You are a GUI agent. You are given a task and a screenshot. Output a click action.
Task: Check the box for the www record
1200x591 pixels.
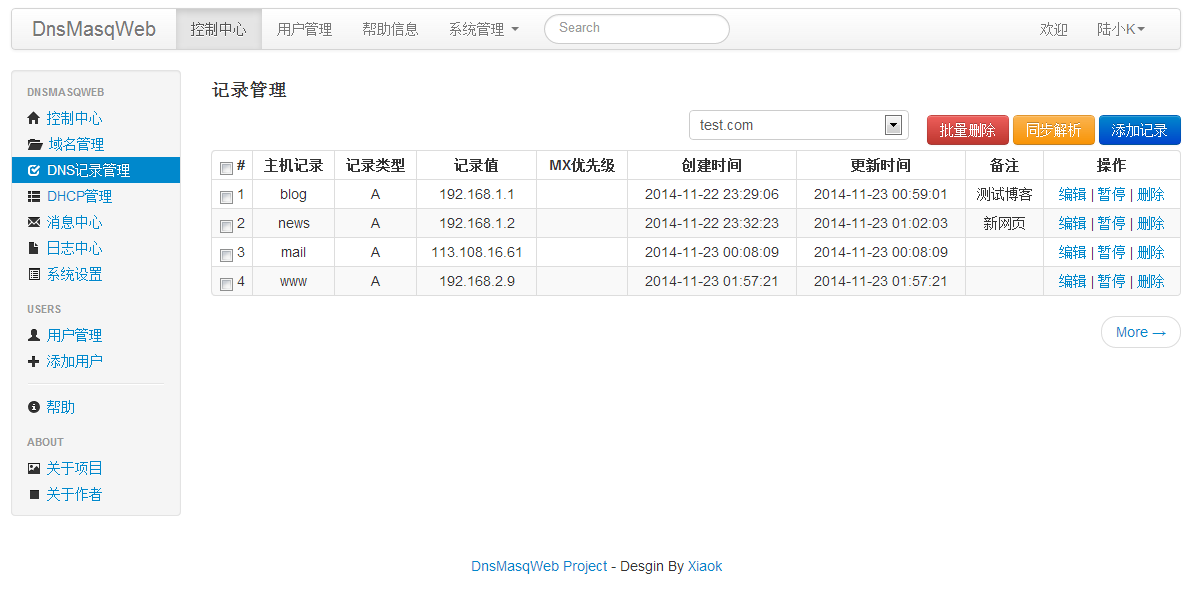click(x=226, y=284)
